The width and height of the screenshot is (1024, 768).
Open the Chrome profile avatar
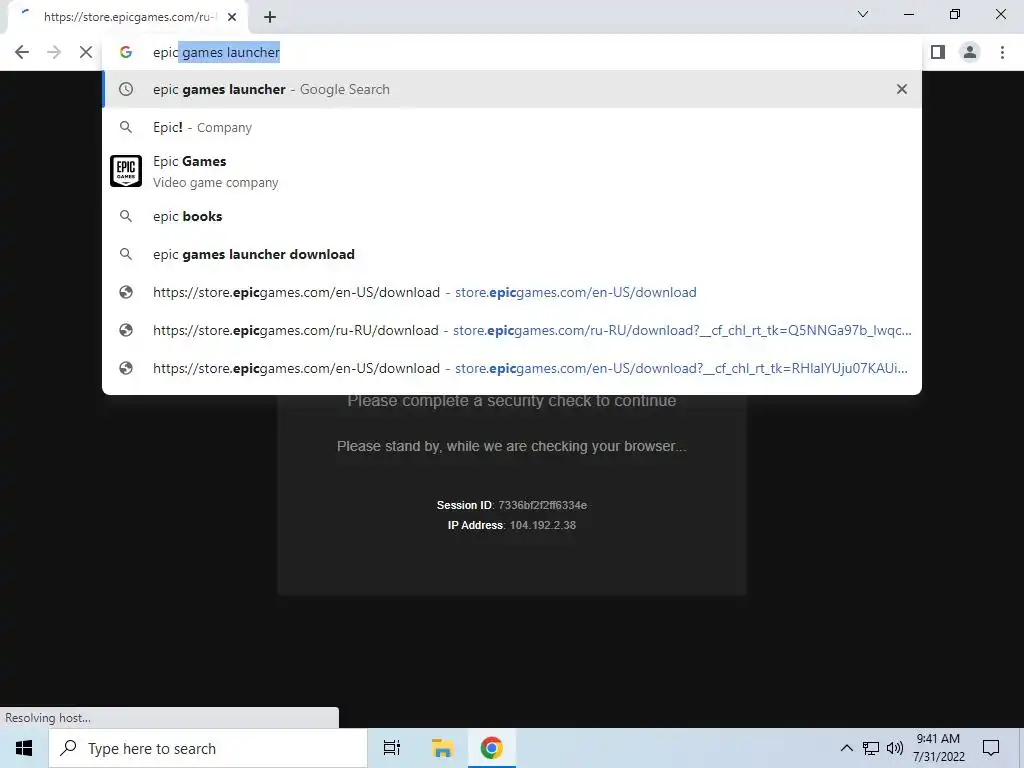pyautogui.click(x=970, y=52)
